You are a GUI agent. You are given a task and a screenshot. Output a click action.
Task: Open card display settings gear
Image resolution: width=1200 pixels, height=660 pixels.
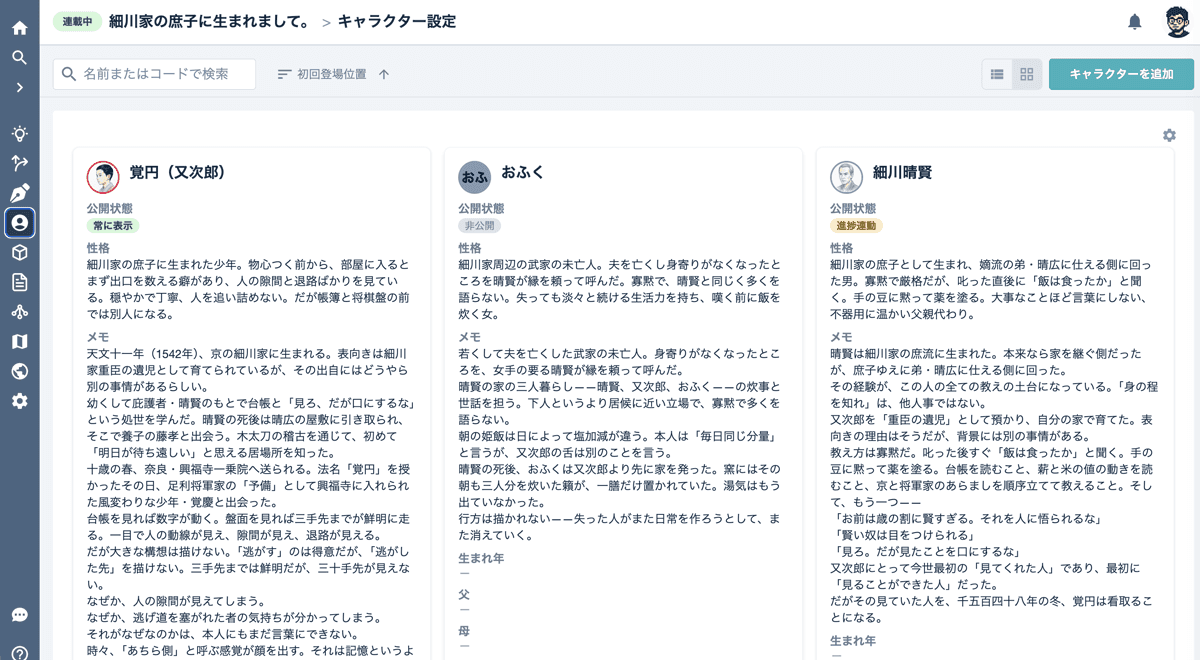(1169, 135)
